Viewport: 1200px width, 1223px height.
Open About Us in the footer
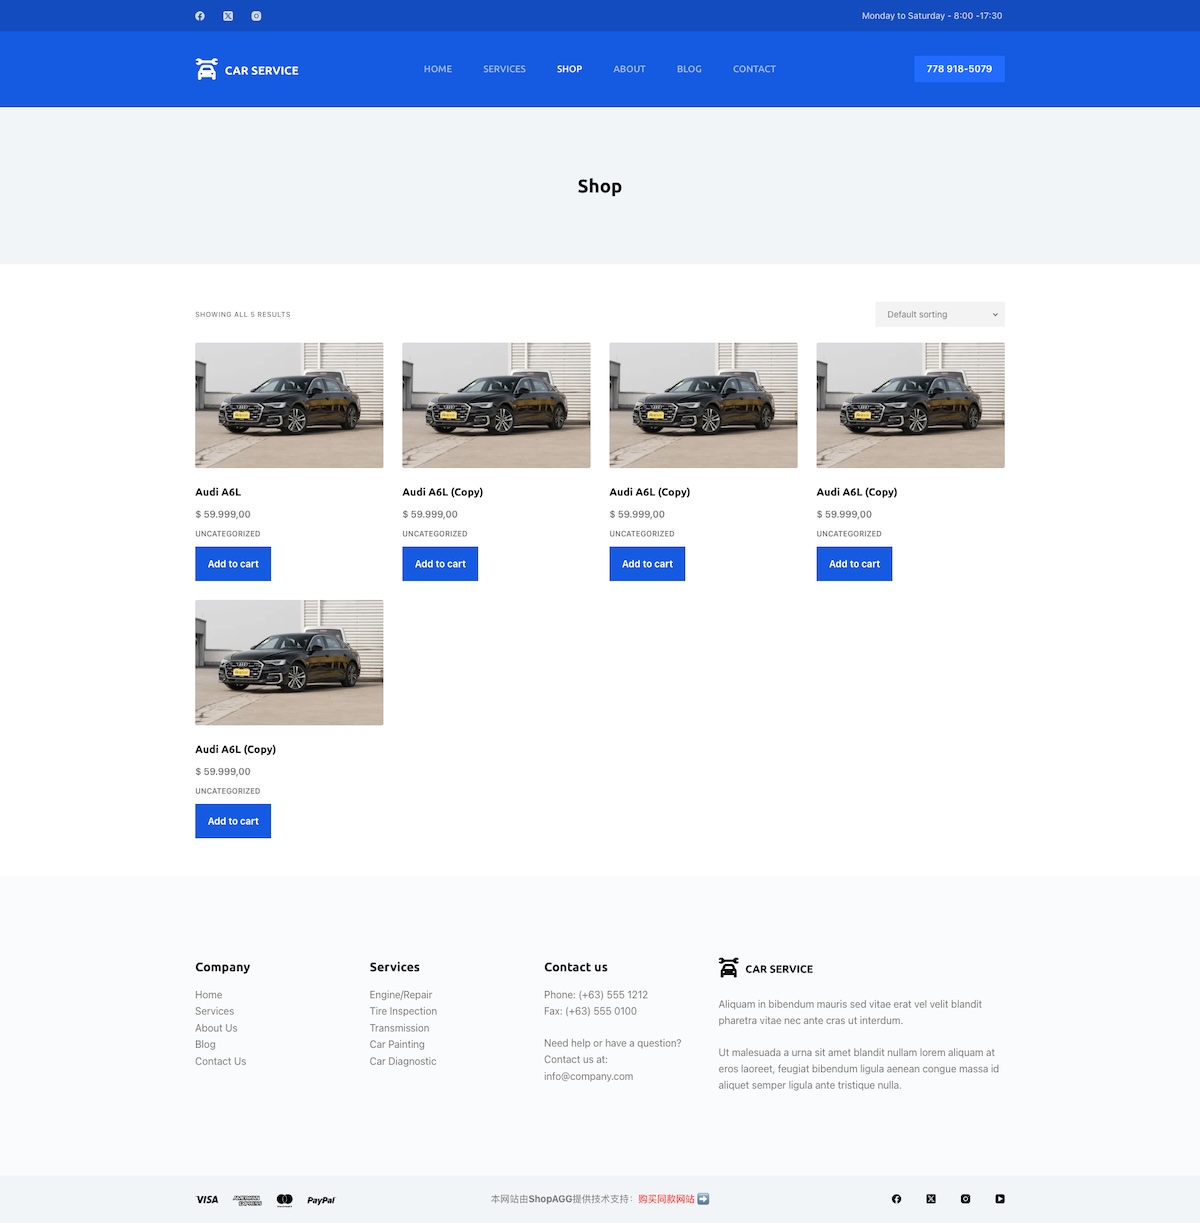216,1028
